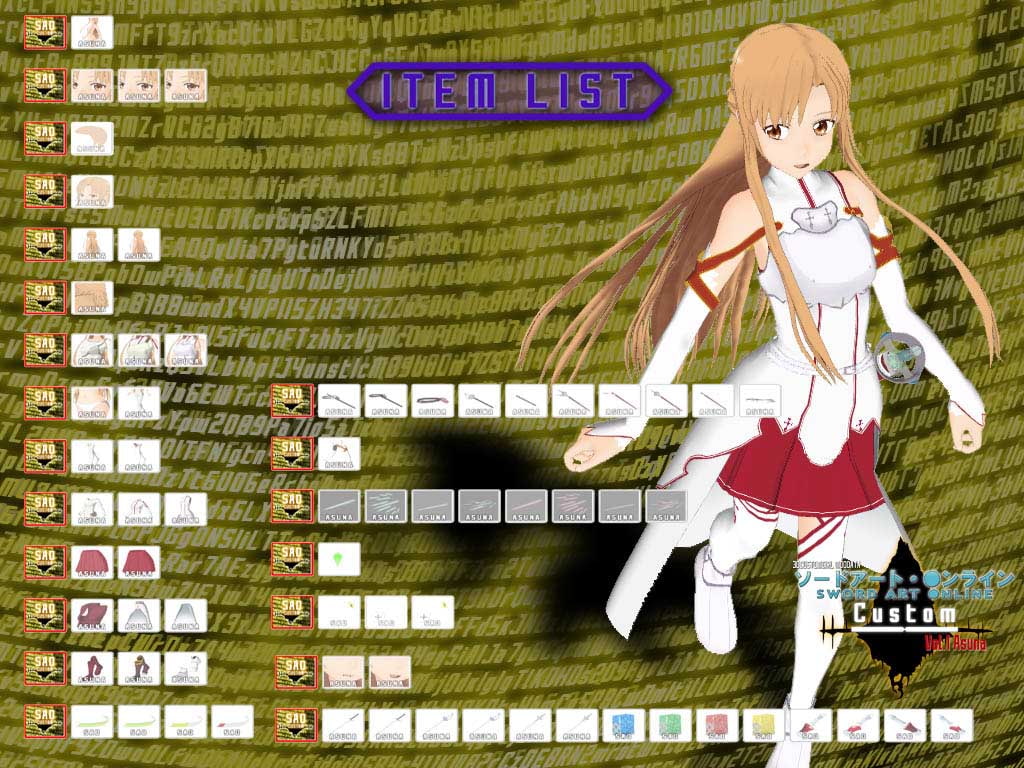1024x768 pixels.
Task: Pick the red cube thumbnail
Action: pos(717,726)
